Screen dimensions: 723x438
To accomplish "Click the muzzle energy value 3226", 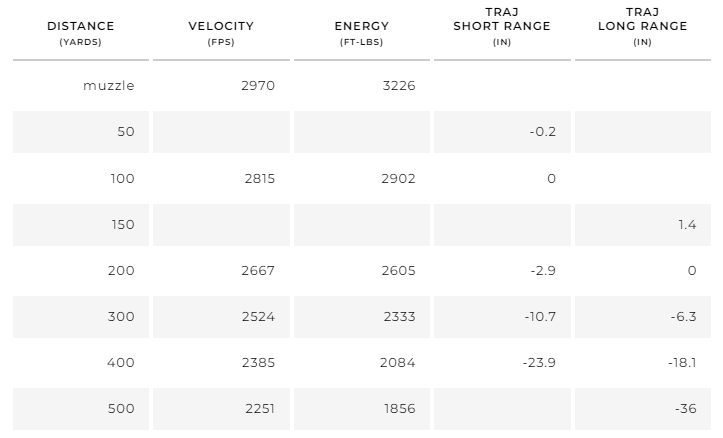I will click(398, 86).
